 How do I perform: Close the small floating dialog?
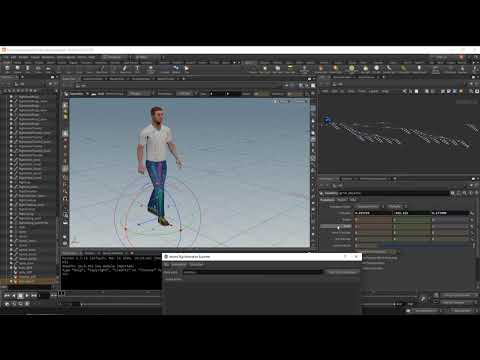click(356, 257)
